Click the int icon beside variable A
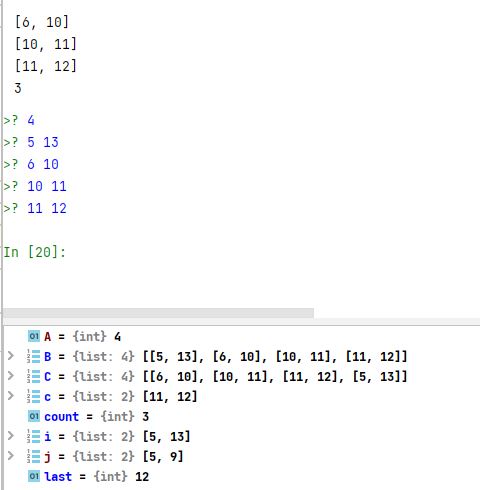The width and height of the screenshot is (480, 490). 34,336
